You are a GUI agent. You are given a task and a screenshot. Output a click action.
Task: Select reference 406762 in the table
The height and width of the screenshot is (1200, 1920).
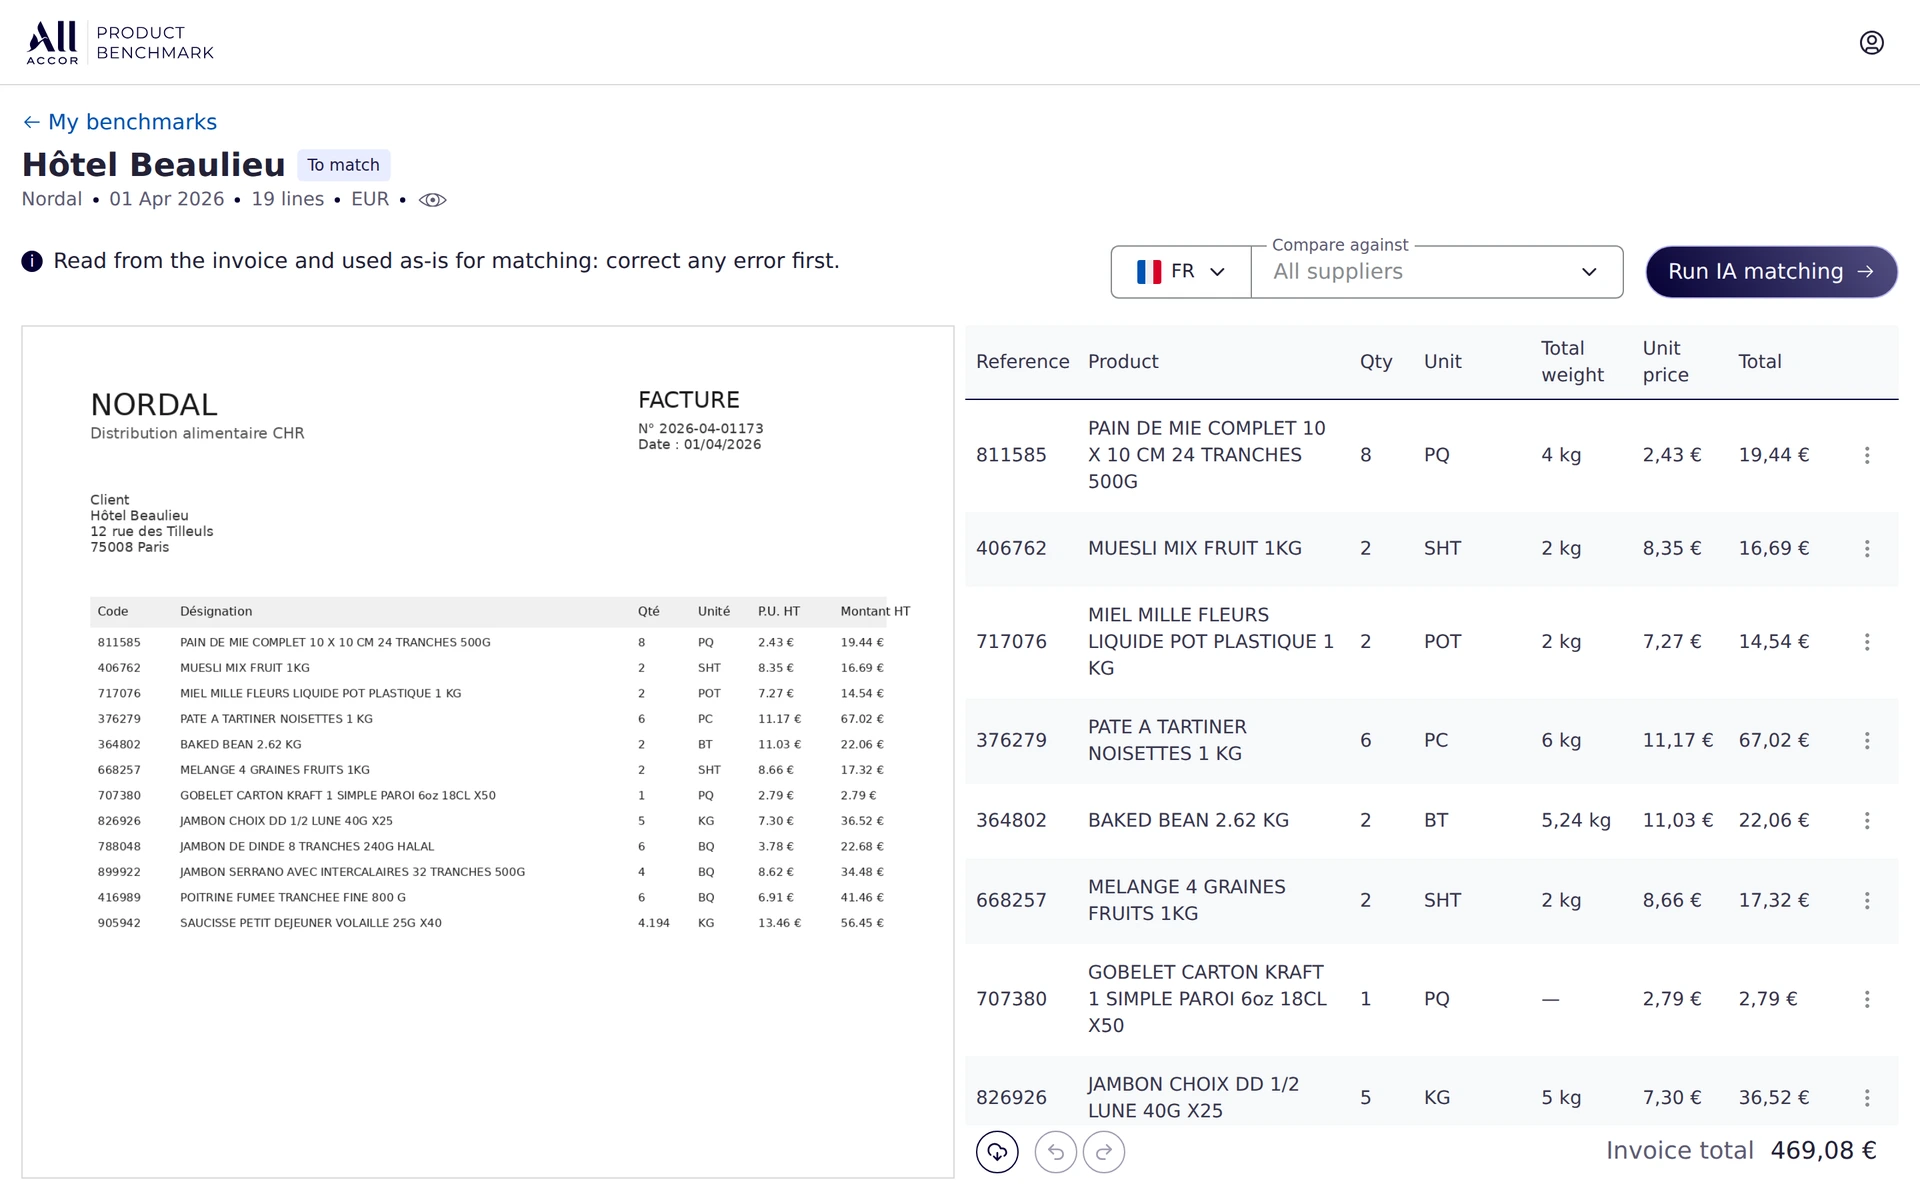coord(1011,549)
